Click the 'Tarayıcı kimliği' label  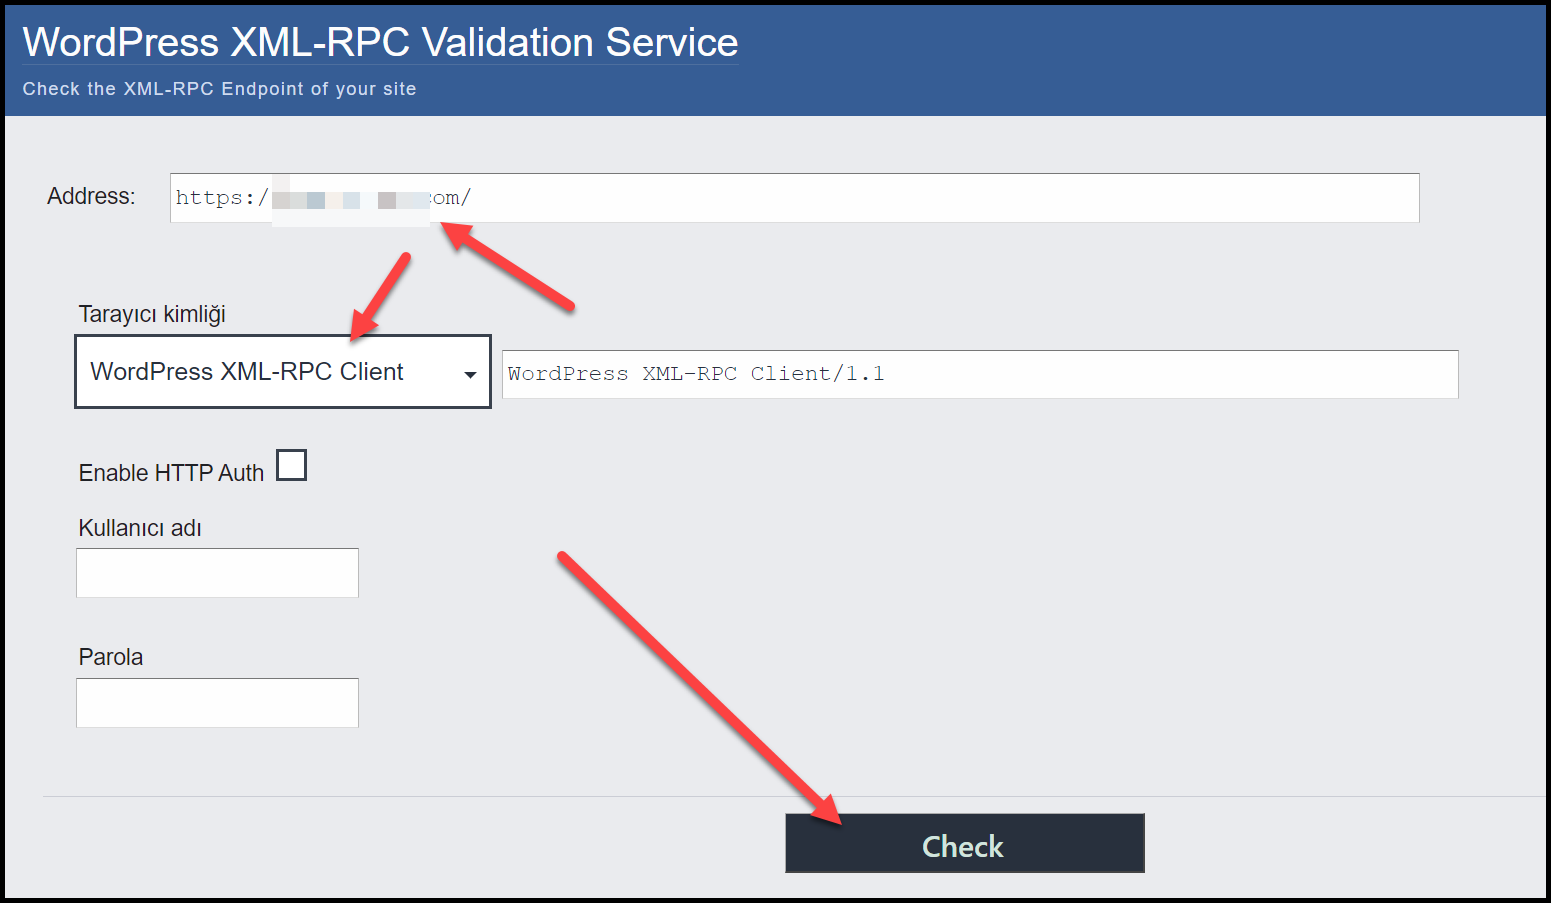tap(152, 314)
